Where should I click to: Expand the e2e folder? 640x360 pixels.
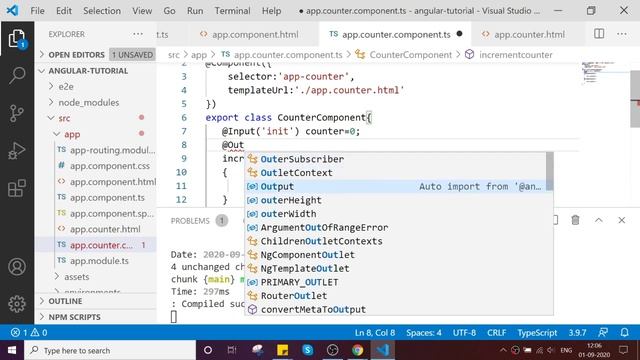(x=66, y=87)
